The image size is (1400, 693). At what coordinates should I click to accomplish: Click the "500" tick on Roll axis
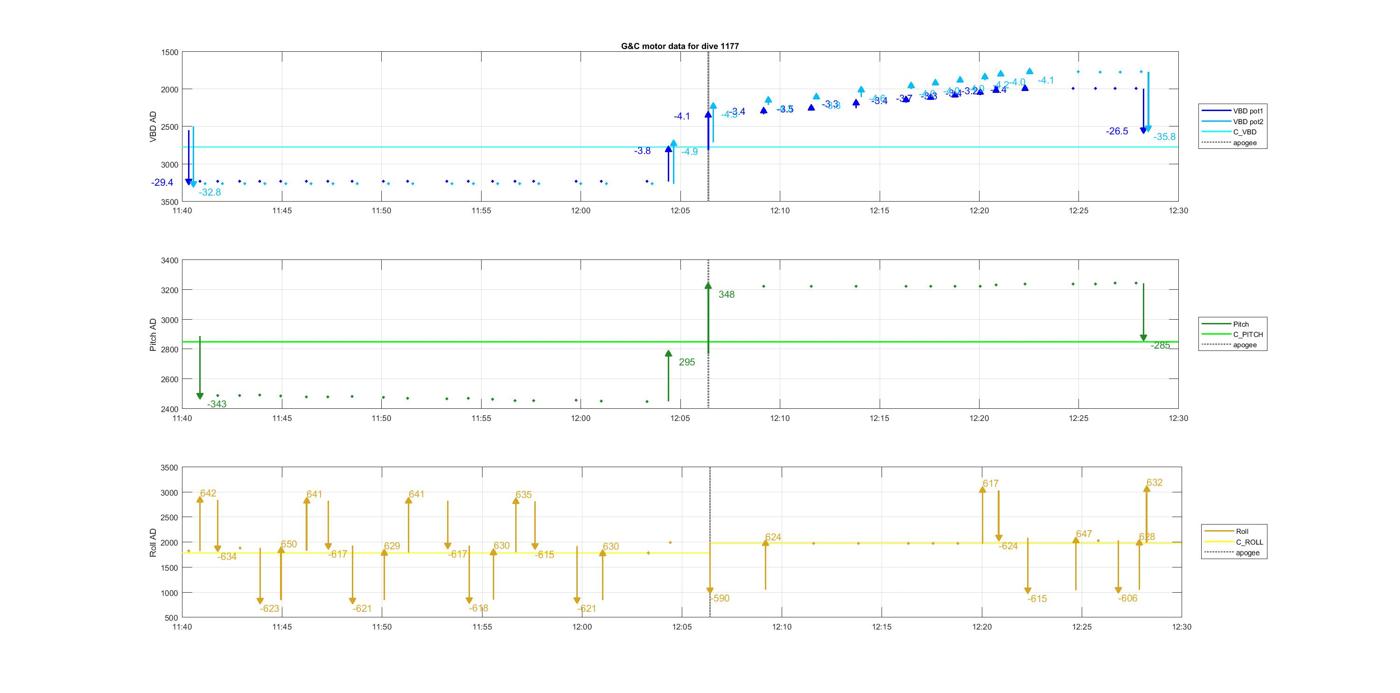coord(172,618)
